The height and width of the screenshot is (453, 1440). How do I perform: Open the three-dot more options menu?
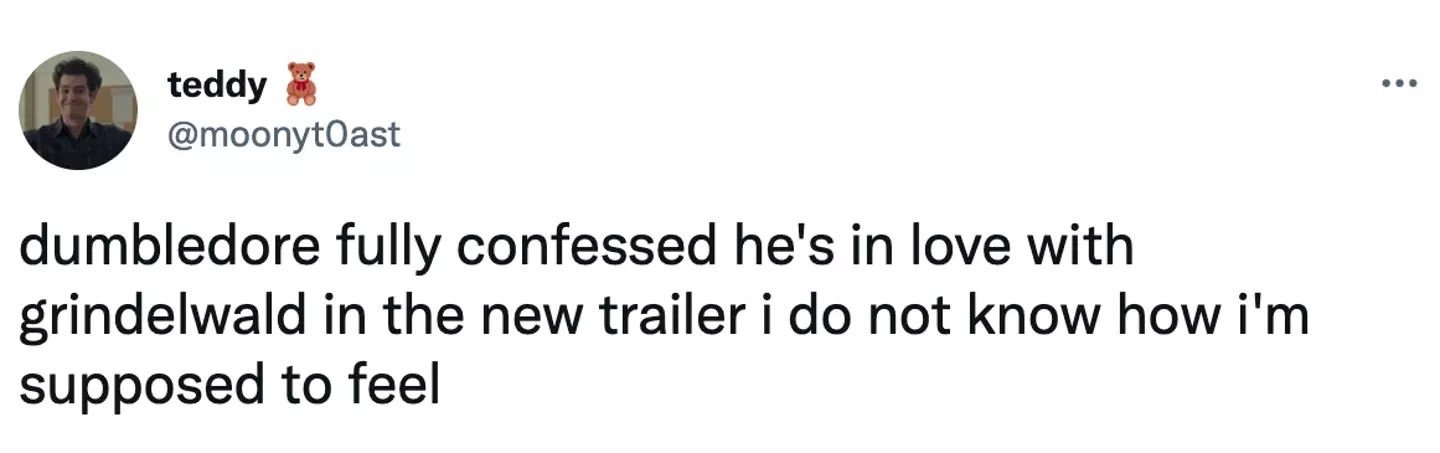(1400, 84)
